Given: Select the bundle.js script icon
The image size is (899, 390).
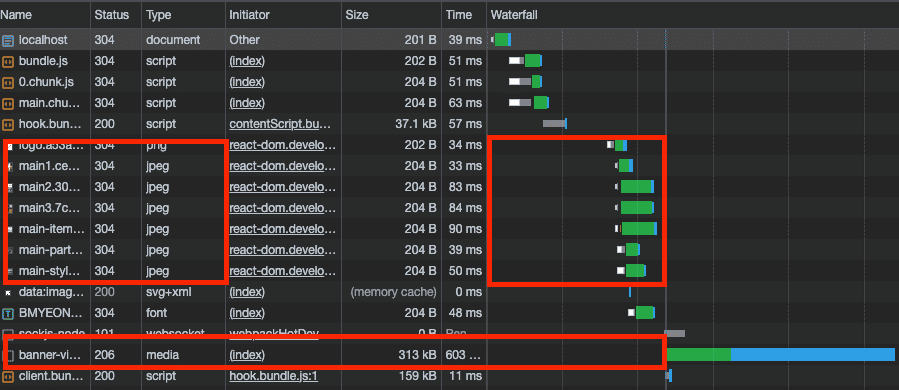Looking at the screenshot, I should coord(7,61).
